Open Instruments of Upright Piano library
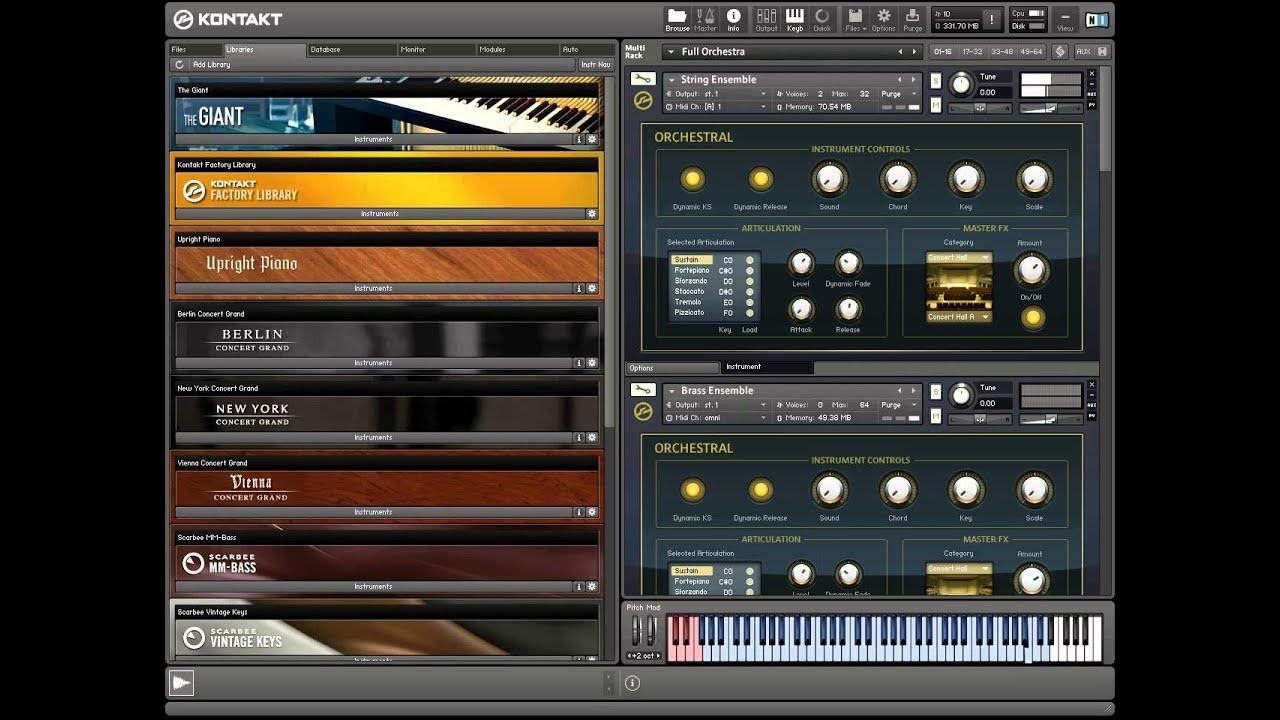 [373, 288]
